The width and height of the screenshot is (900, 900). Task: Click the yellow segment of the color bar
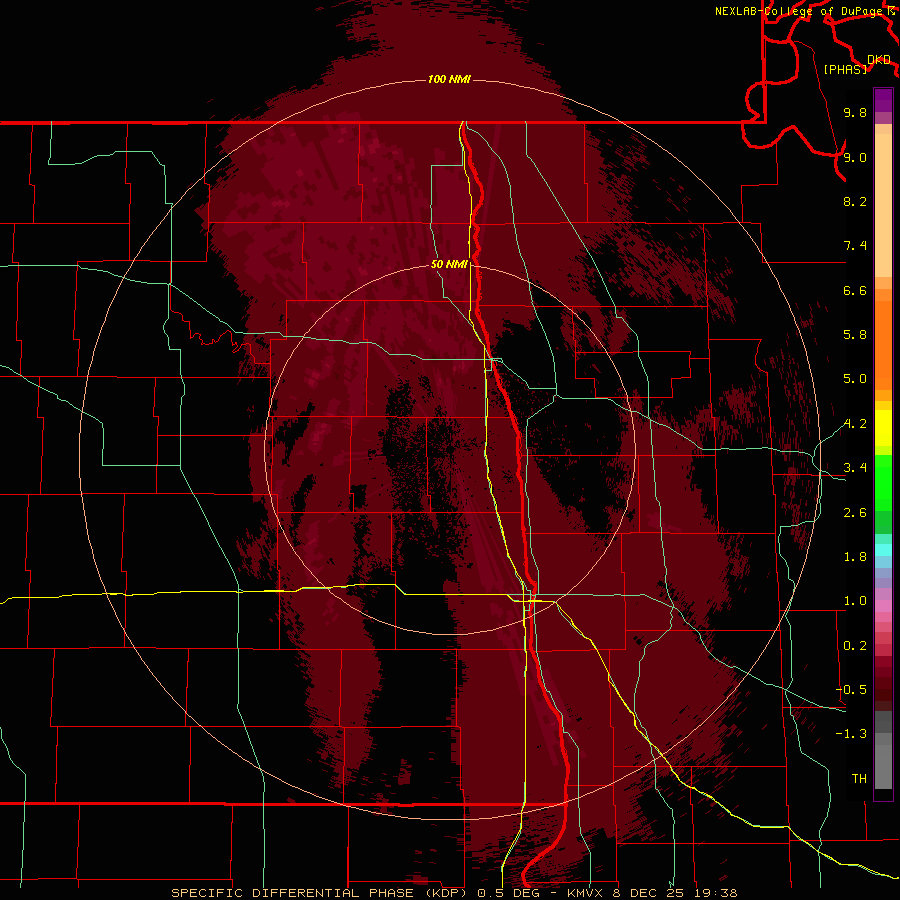[x=883, y=428]
